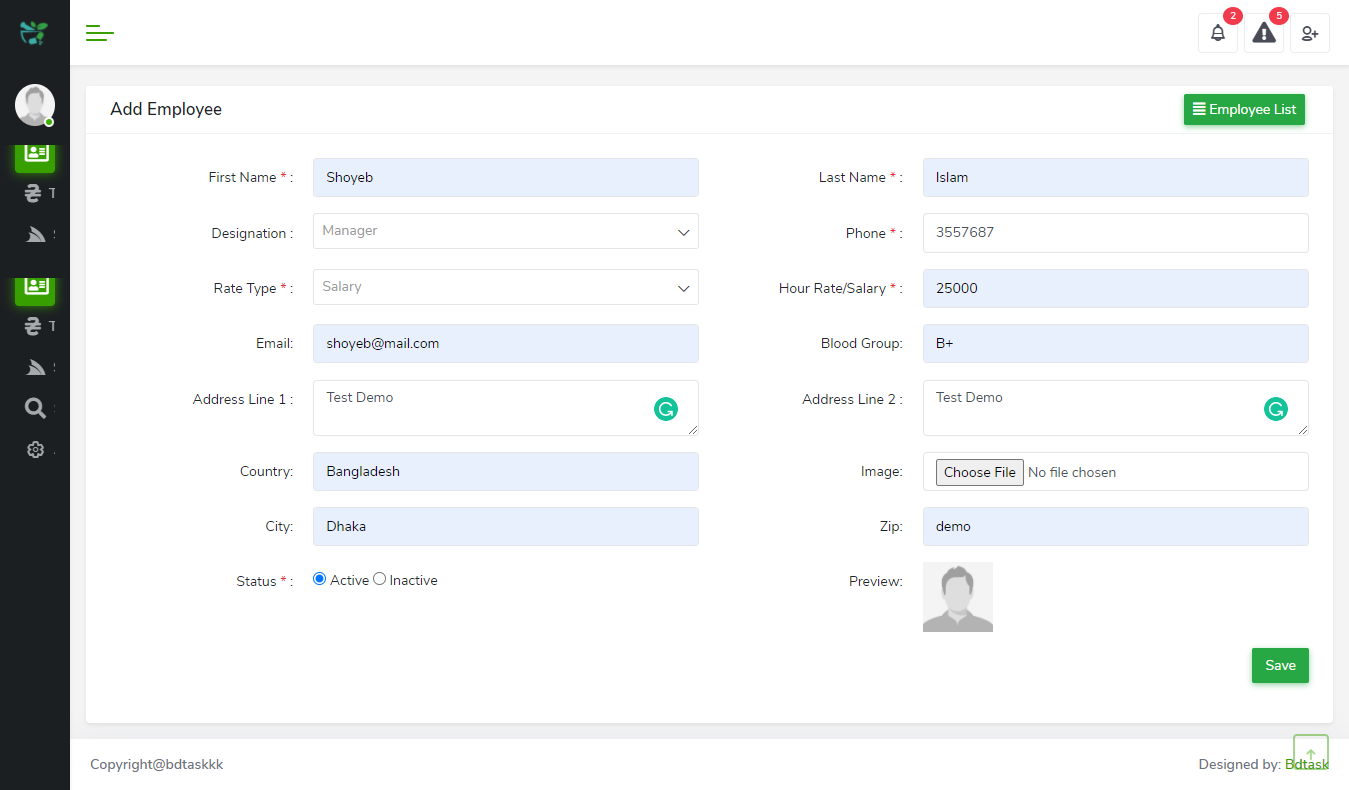Click the Grammarly icon in Address Line 2
Viewport: 1349px width, 790px height.
(x=1275, y=408)
